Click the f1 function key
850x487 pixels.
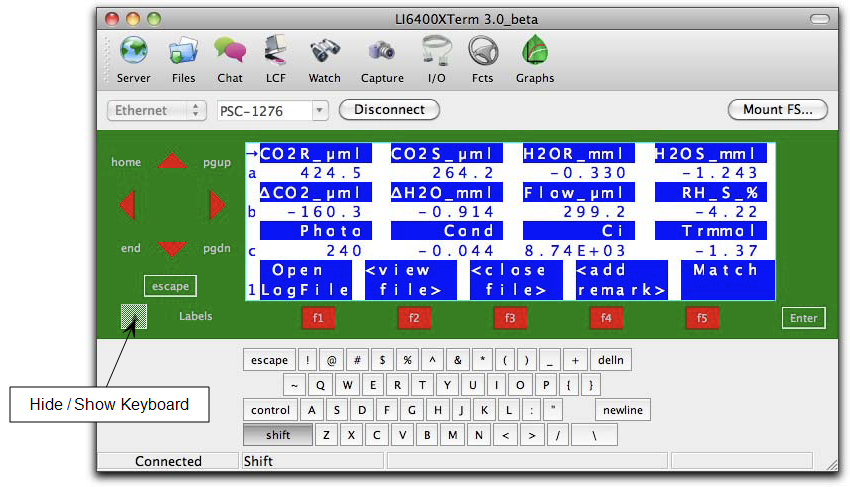point(318,318)
